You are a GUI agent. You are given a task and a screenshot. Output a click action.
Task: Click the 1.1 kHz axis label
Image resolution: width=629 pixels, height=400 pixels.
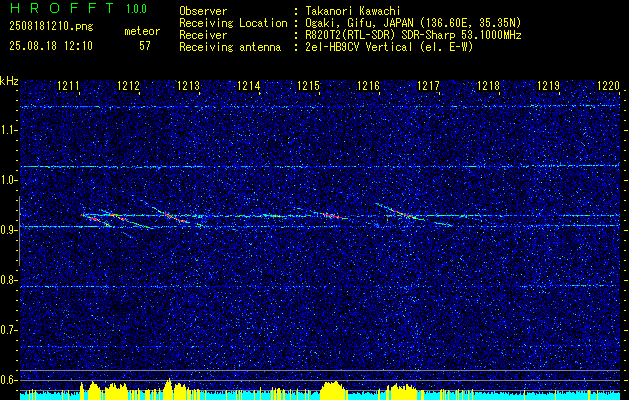tap(7, 130)
